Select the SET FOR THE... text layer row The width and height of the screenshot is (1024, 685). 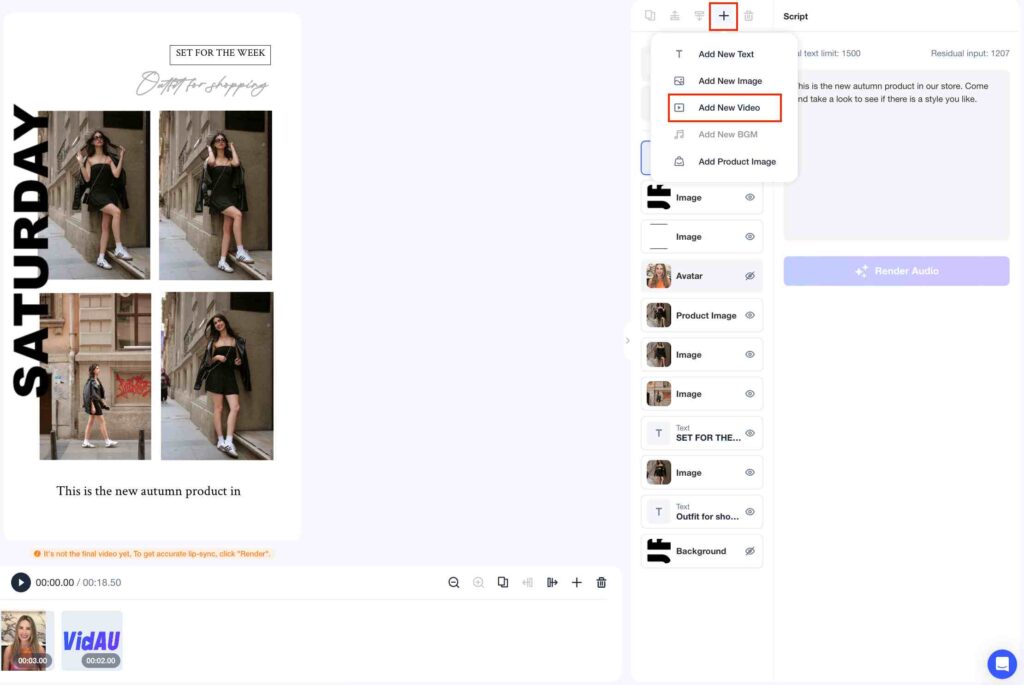pos(701,433)
